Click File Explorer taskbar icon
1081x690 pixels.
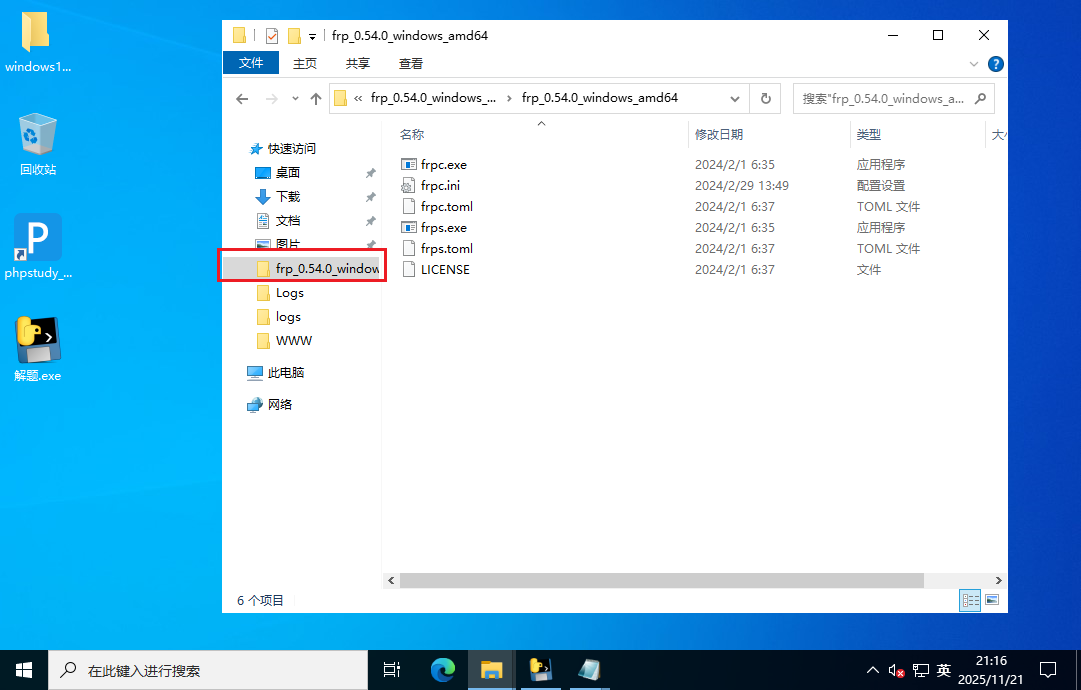[x=491, y=670]
